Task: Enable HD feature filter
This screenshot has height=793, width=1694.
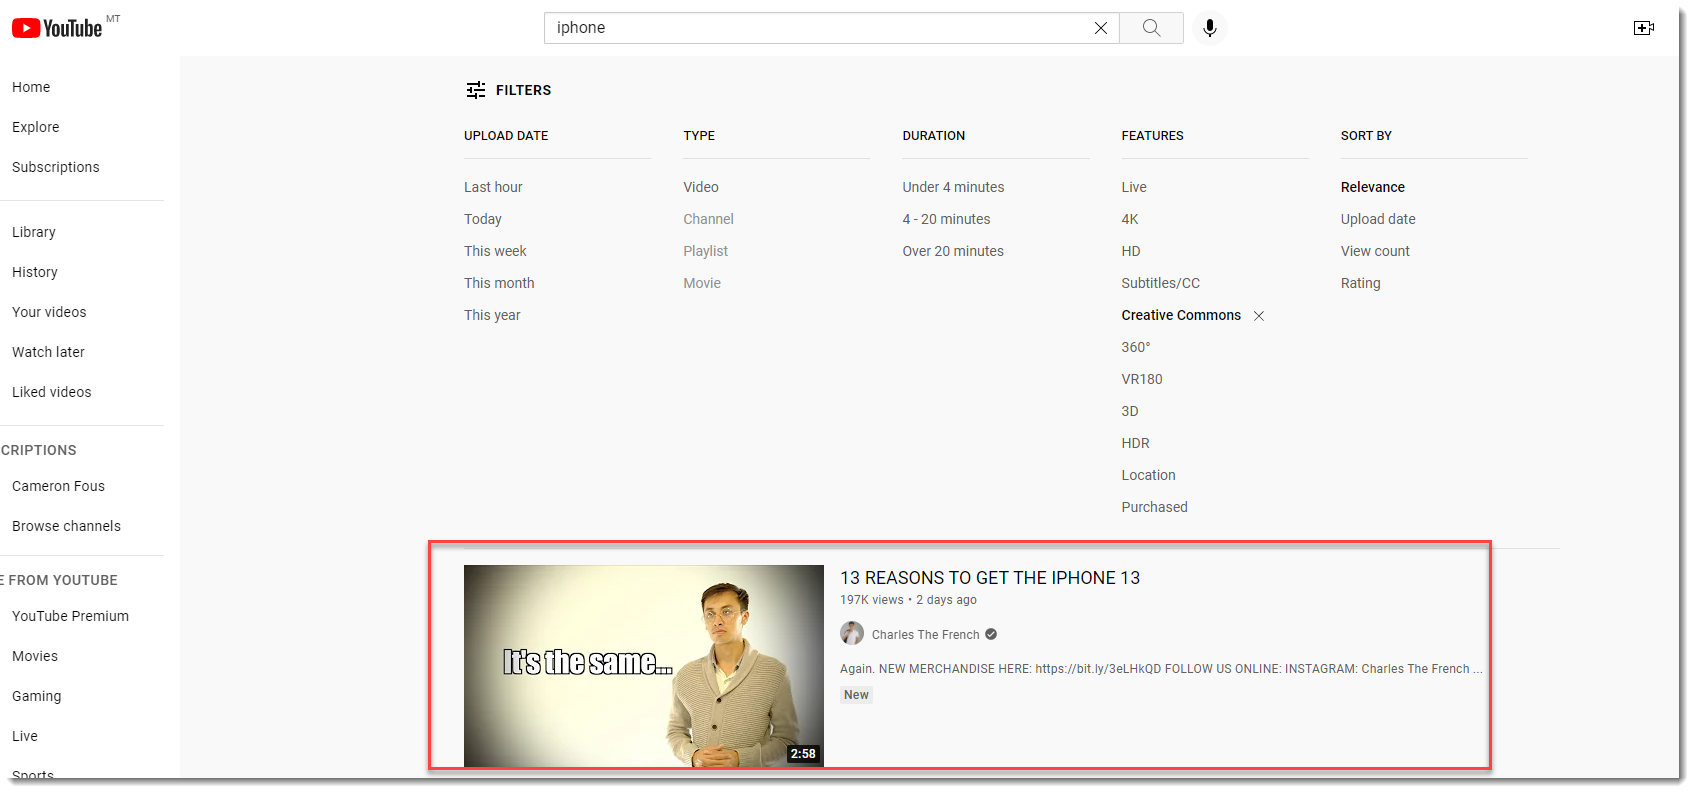Action: pyautogui.click(x=1131, y=251)
